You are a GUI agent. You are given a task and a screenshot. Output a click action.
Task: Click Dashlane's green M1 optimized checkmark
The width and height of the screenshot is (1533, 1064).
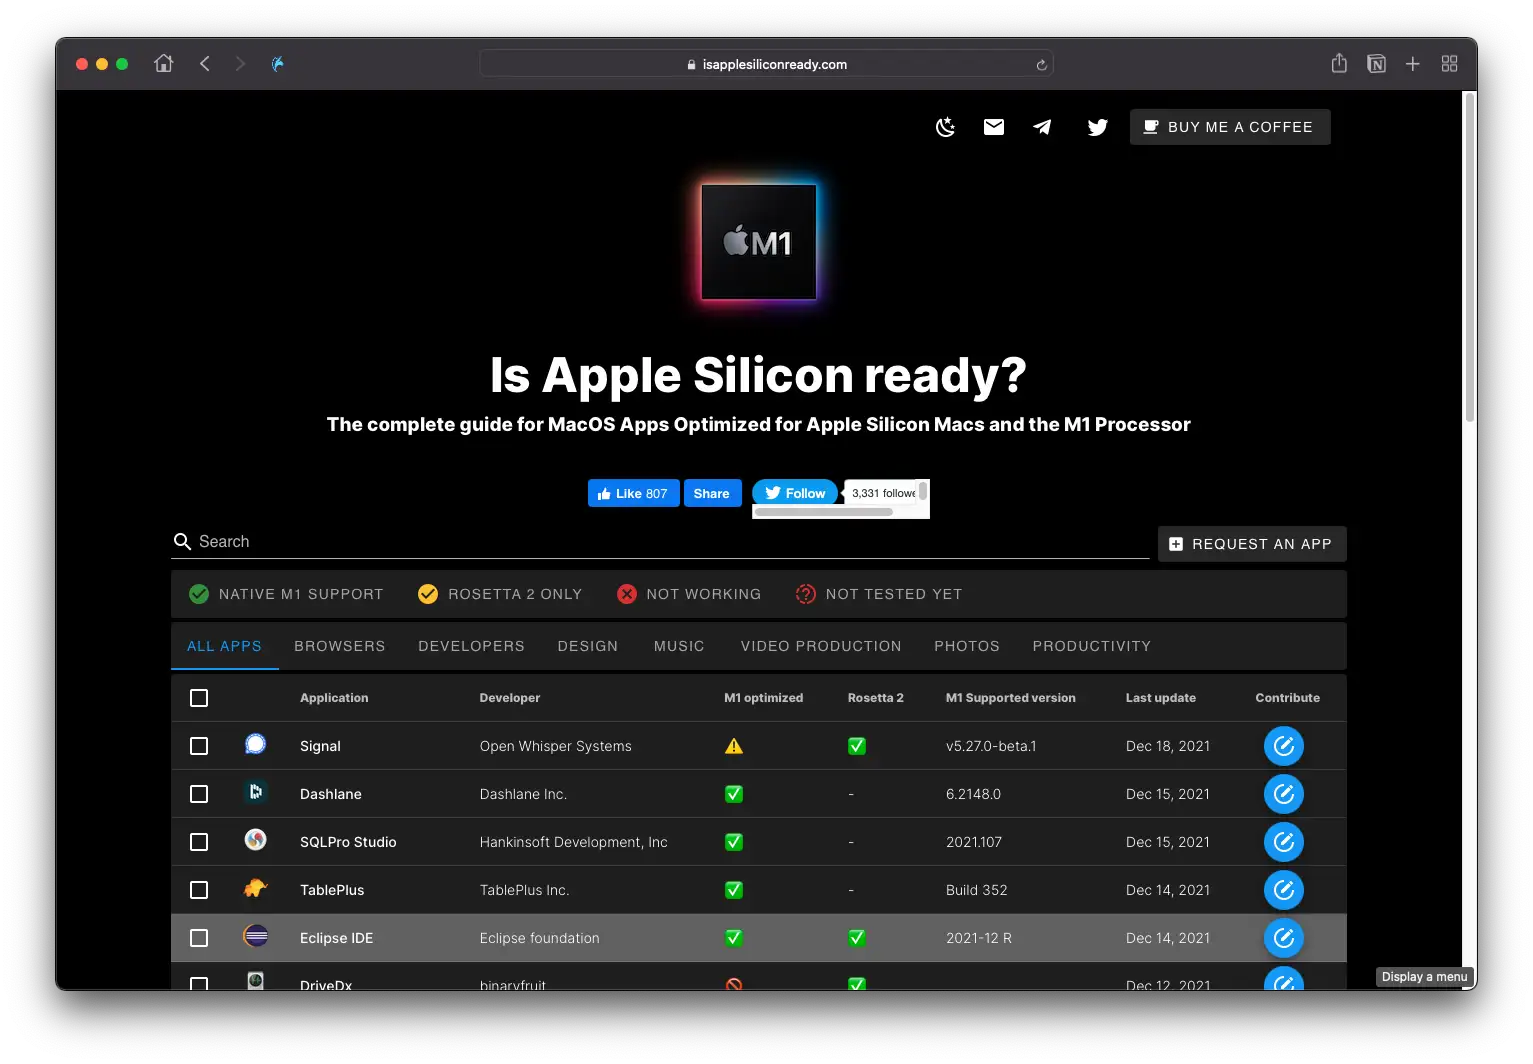tap(734, 794)
